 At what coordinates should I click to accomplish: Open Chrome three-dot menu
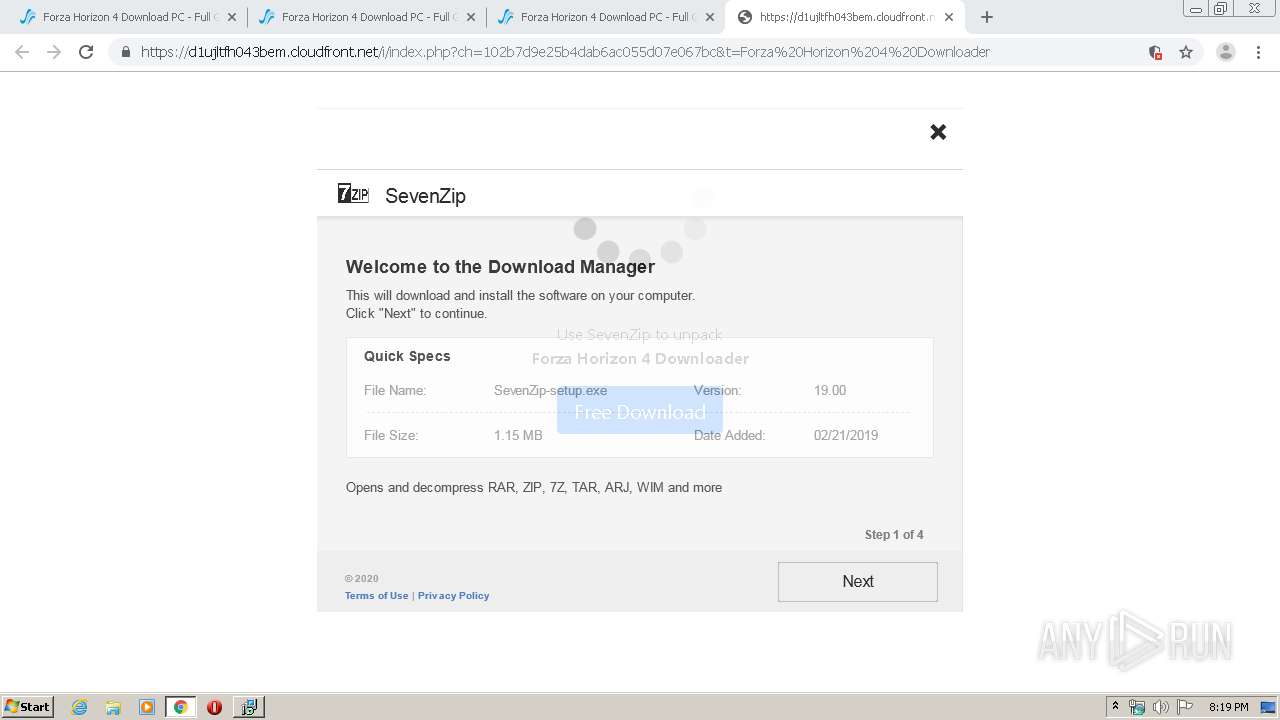click(x=1258, y=52)
